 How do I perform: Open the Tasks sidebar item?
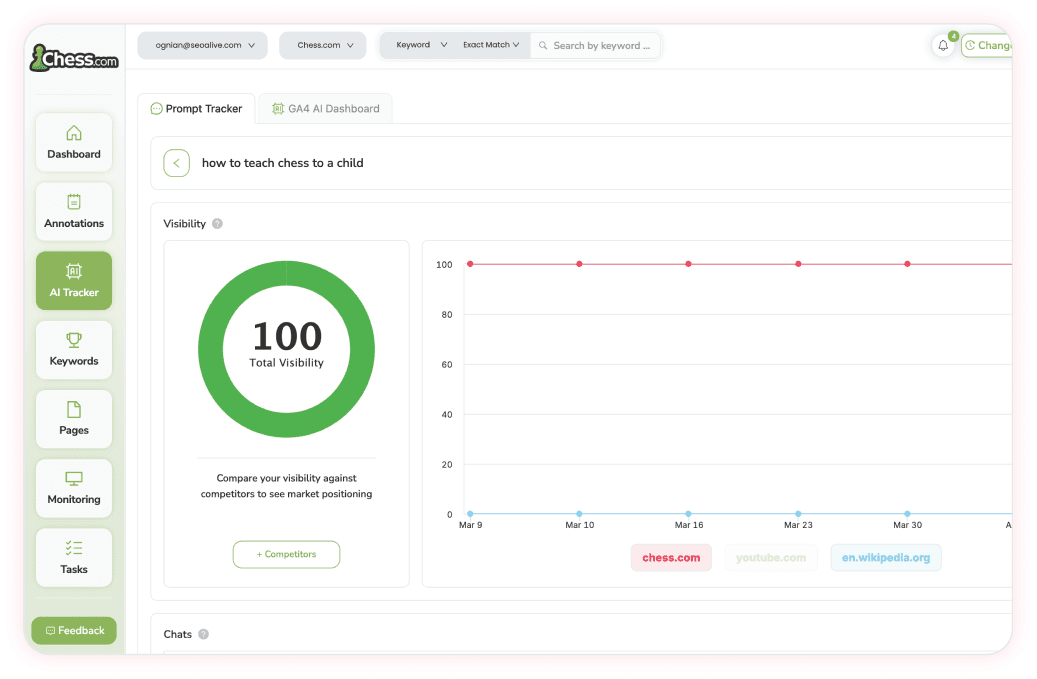click(74, 557)
